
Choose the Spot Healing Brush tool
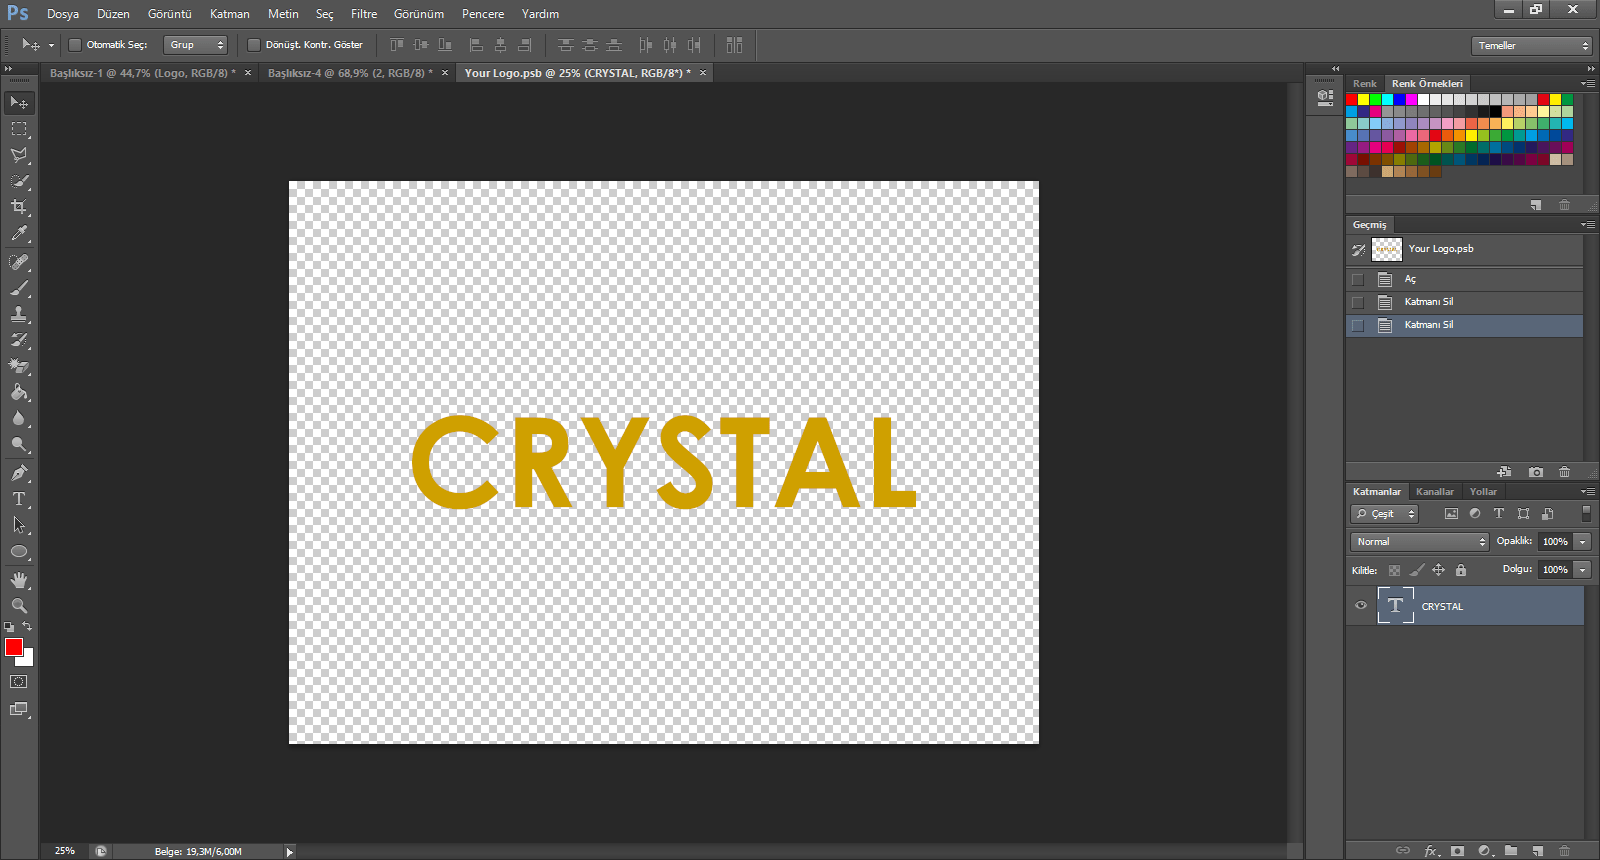pyautogui.click(x=19, y=262)
